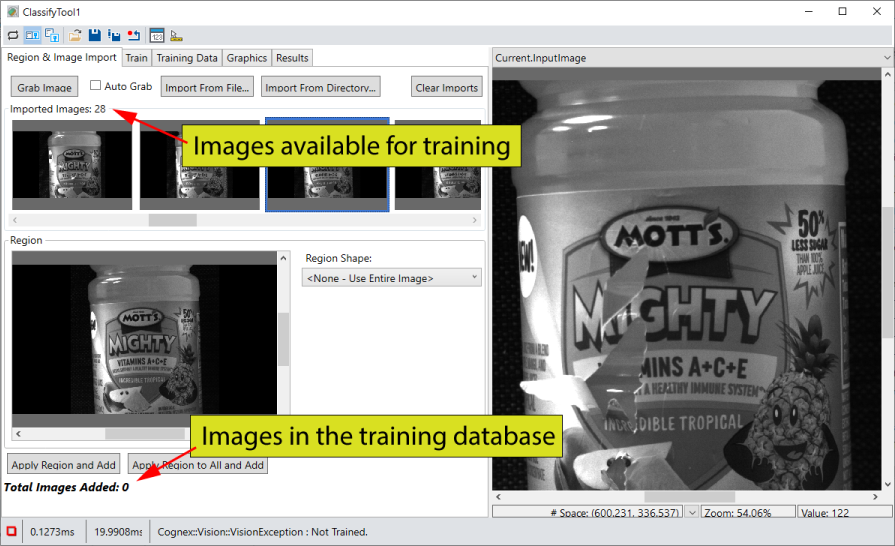The image size is (895, 546).
Task: Click left arrow of Region preview horizontal scrollbar
Action: point(18,434)
